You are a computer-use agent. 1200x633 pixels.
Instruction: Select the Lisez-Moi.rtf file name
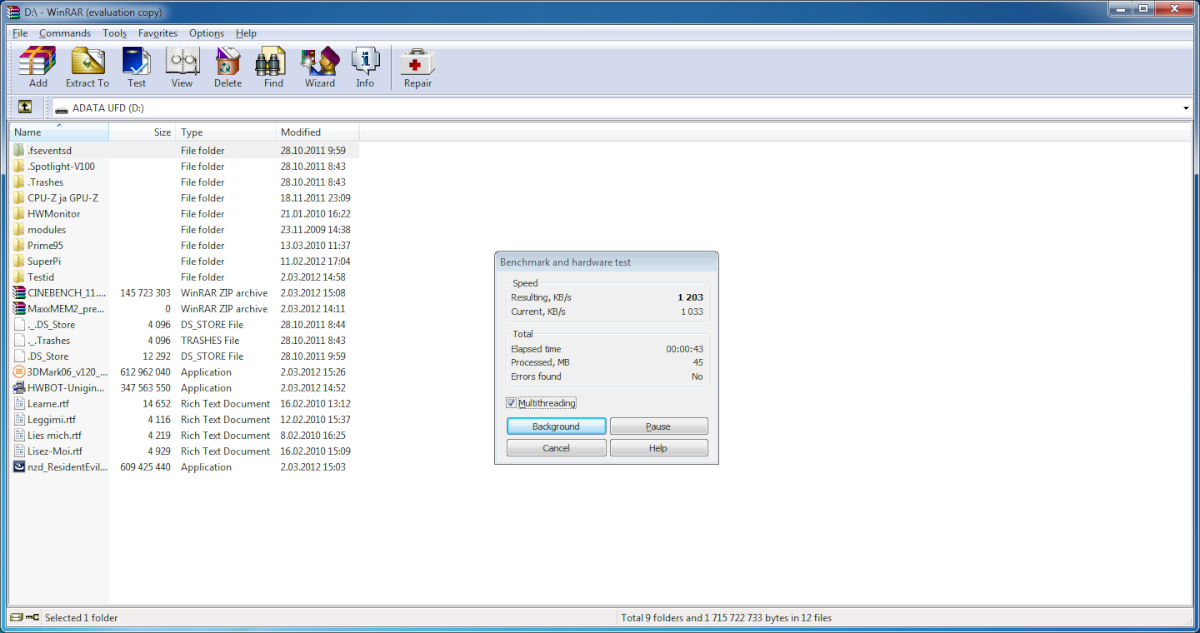click(55, 451)
